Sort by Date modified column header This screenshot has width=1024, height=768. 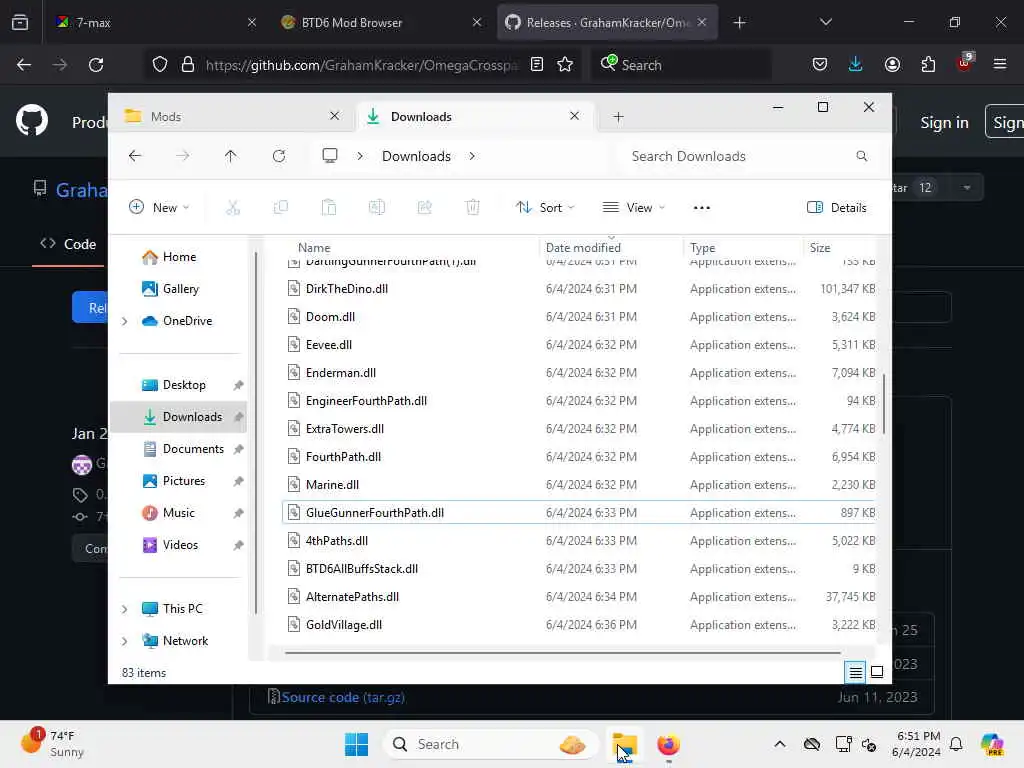click(x=583, y=248)
